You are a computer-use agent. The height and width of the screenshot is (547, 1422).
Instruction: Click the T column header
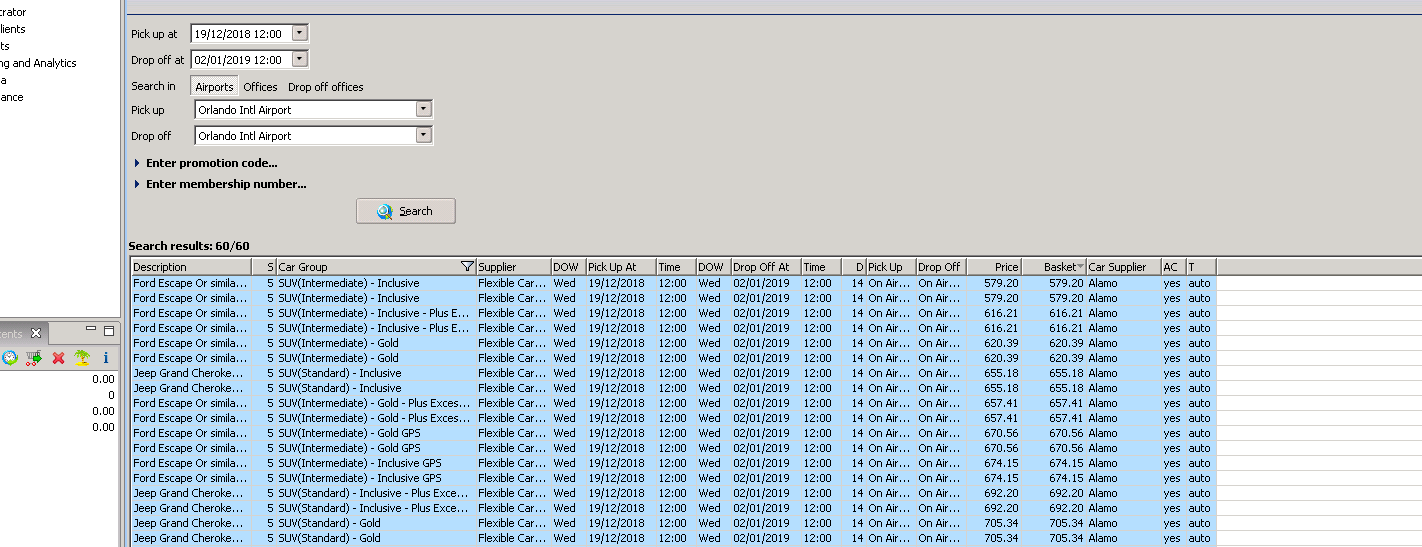(x=1201, y=267)
